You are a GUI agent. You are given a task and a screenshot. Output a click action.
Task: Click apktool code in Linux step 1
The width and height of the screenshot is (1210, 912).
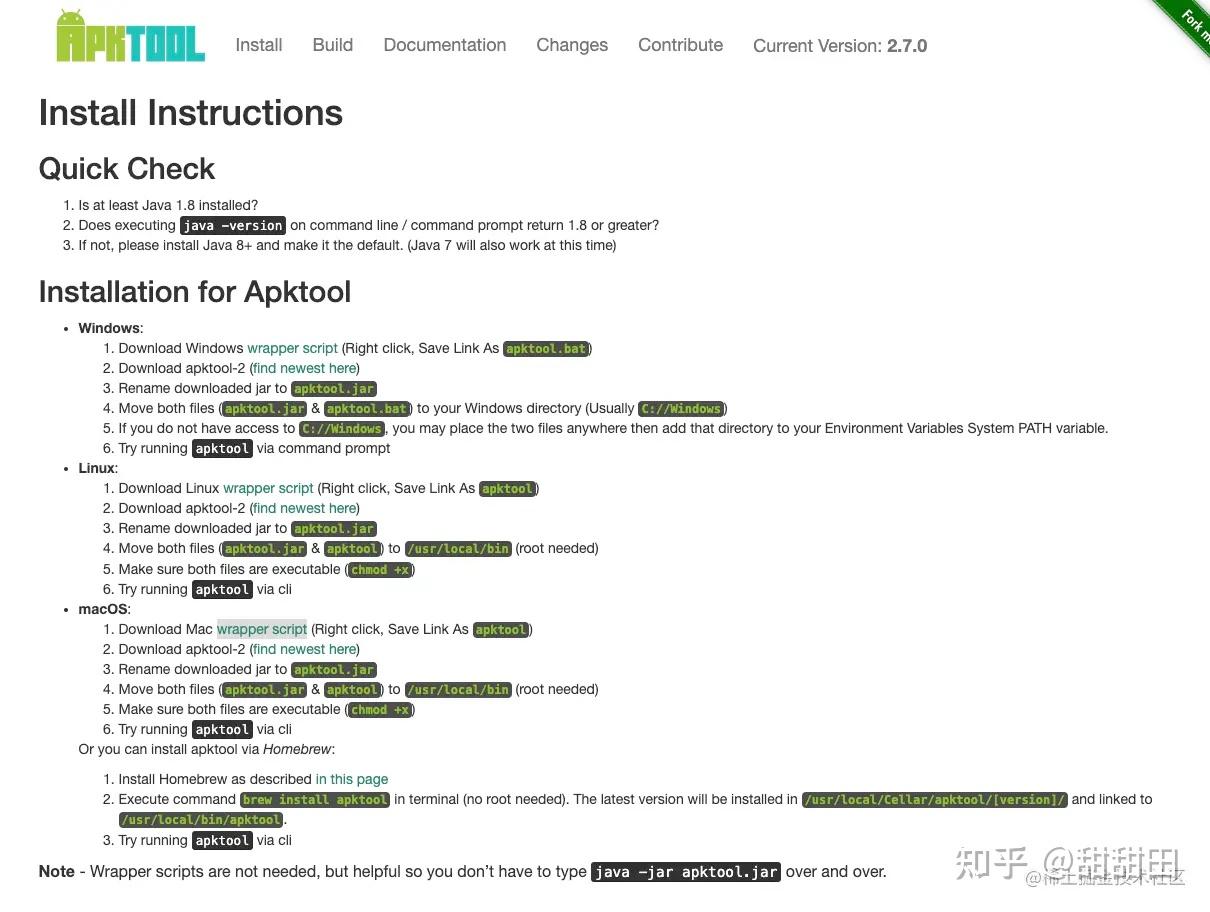pos(507,489)
